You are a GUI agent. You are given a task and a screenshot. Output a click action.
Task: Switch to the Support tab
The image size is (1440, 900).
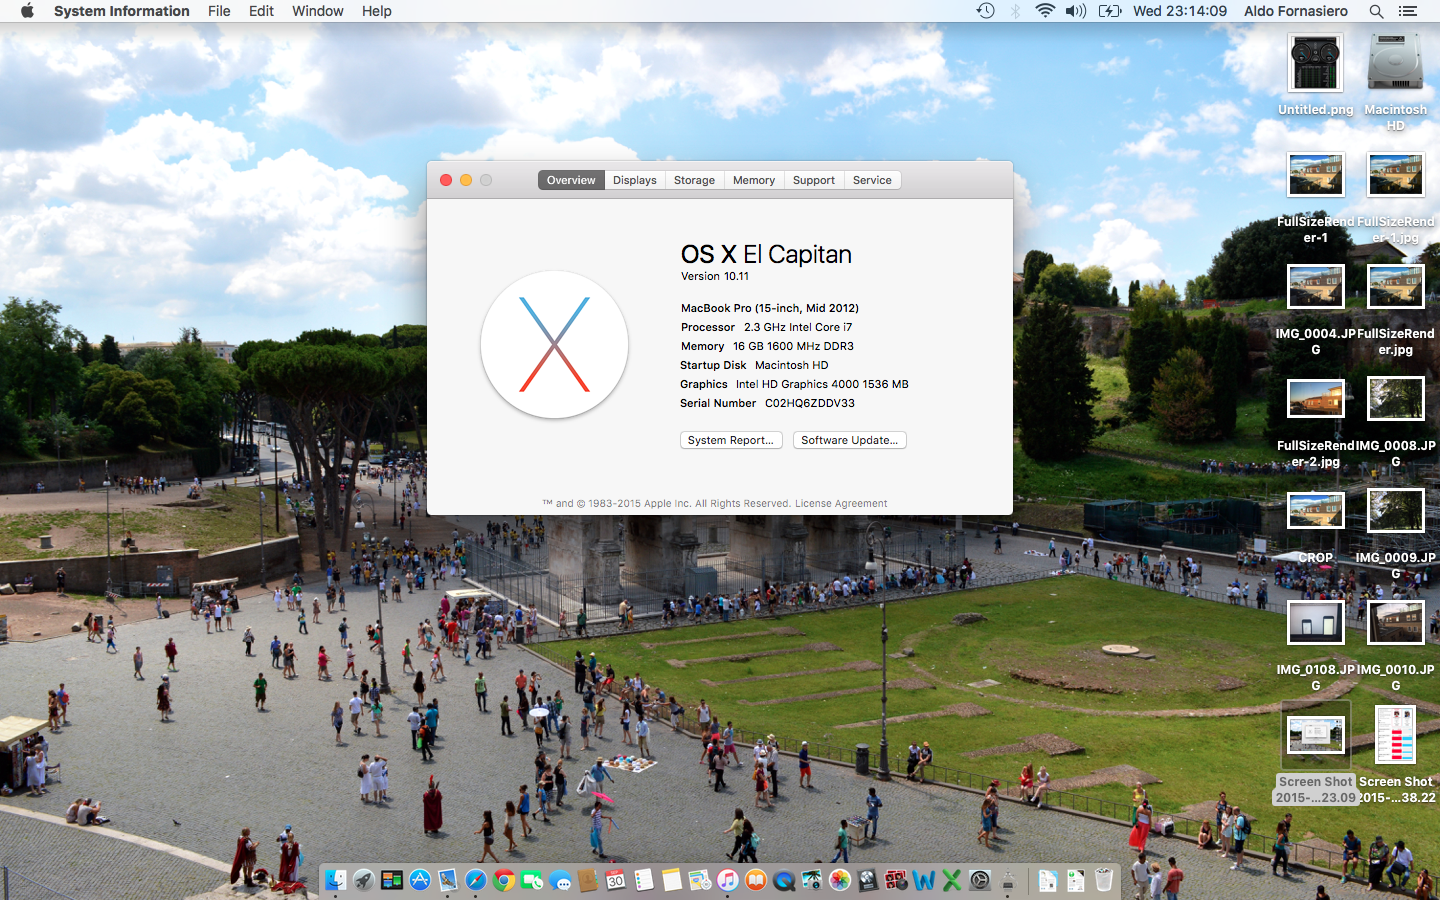tap(814, 180)
